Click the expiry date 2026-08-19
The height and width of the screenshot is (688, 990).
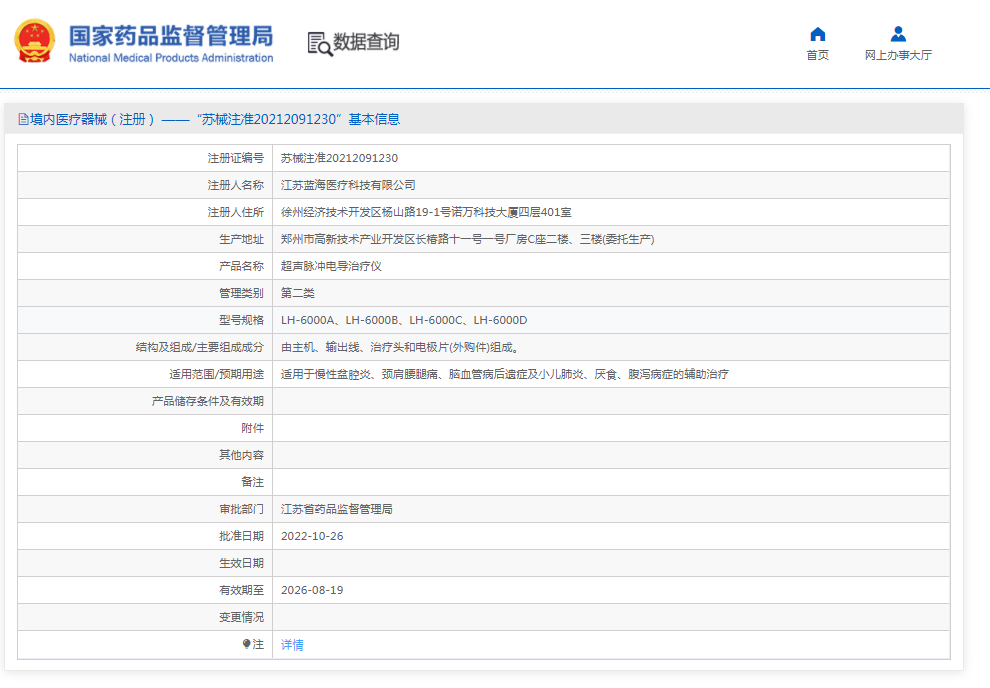pos(312,590)
